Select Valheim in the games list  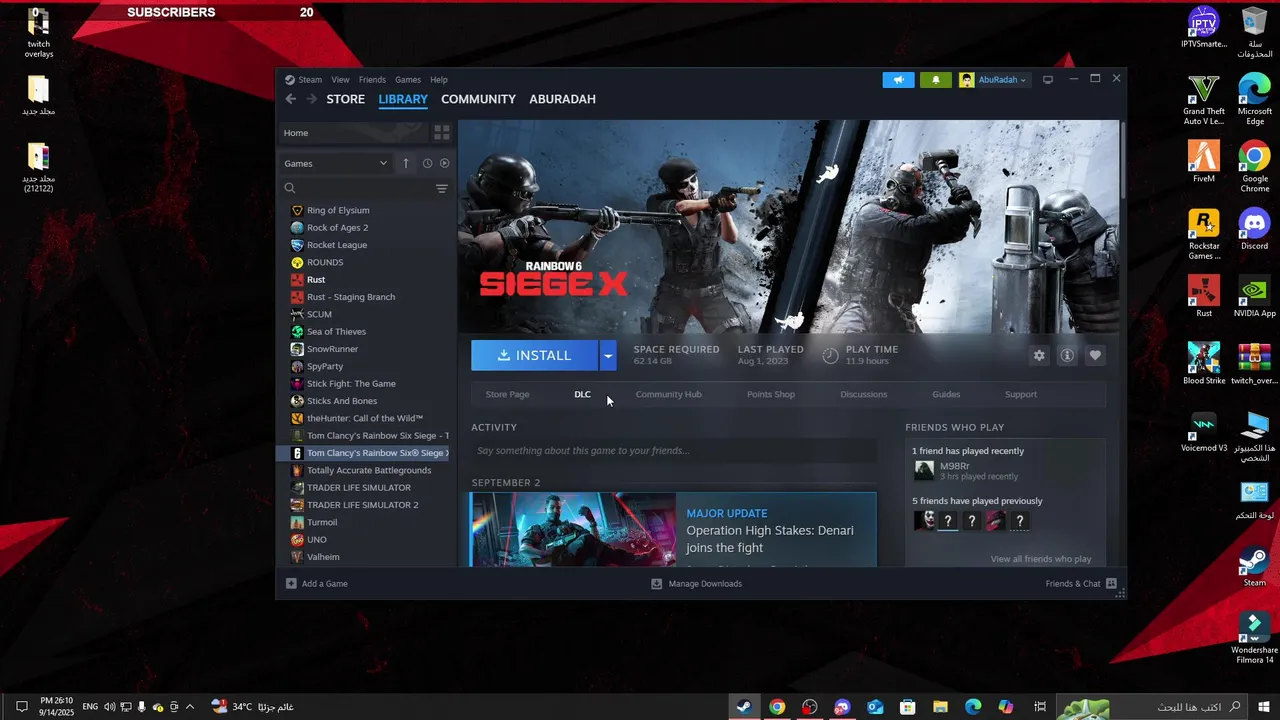tap(323, 557)
